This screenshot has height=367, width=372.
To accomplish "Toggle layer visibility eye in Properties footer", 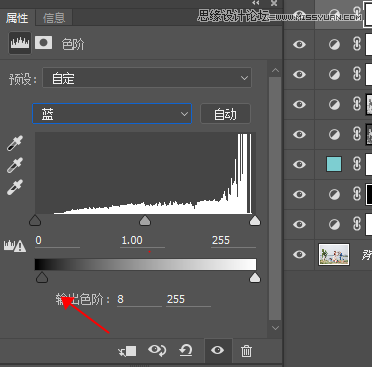I will coord(217,350).
